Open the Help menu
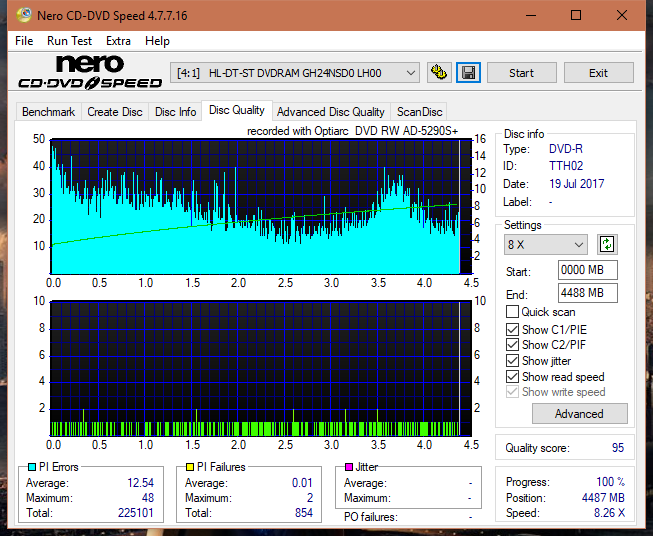The width and height of the screenshot is (653, 536). (x=157, y=41)
